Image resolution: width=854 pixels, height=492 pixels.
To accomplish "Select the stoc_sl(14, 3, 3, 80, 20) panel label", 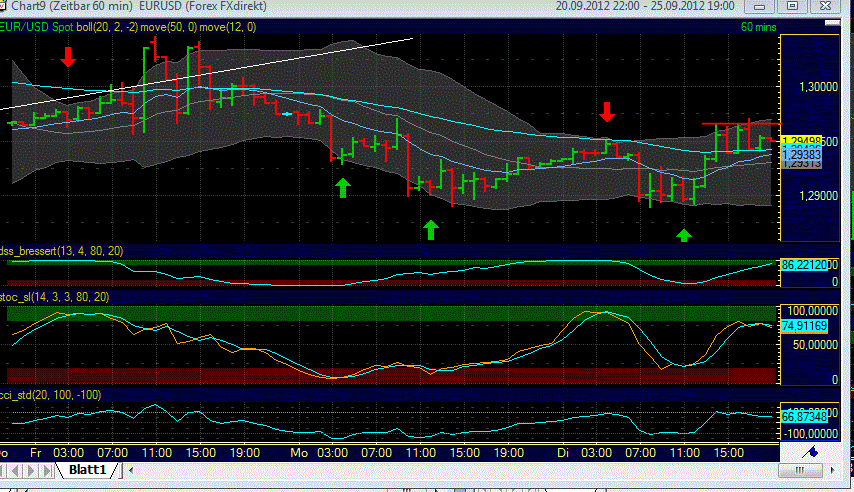I will [x=54, y=297].
